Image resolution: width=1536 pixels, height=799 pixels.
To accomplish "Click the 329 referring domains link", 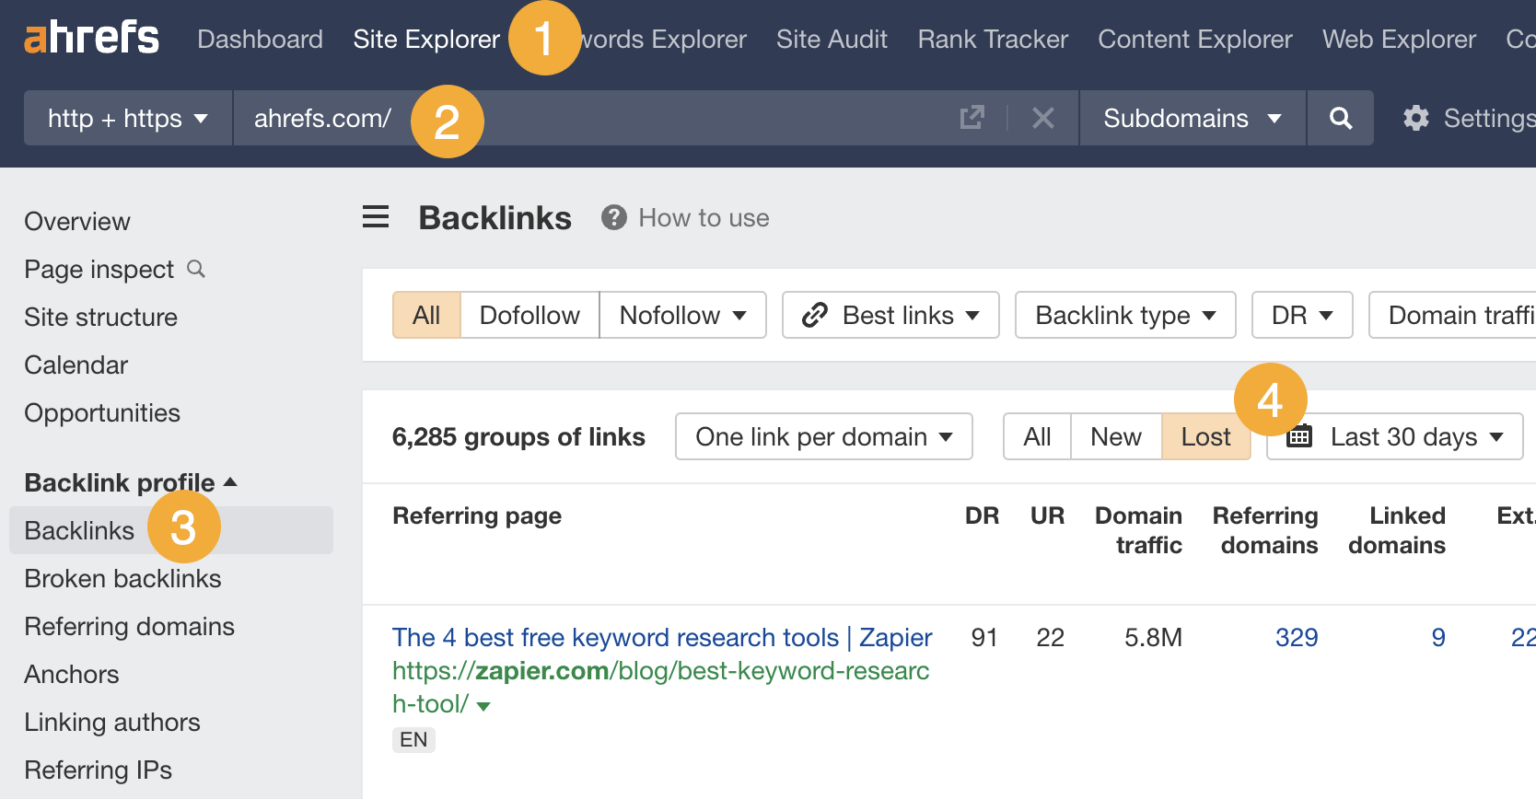I will pos(1296,637).
